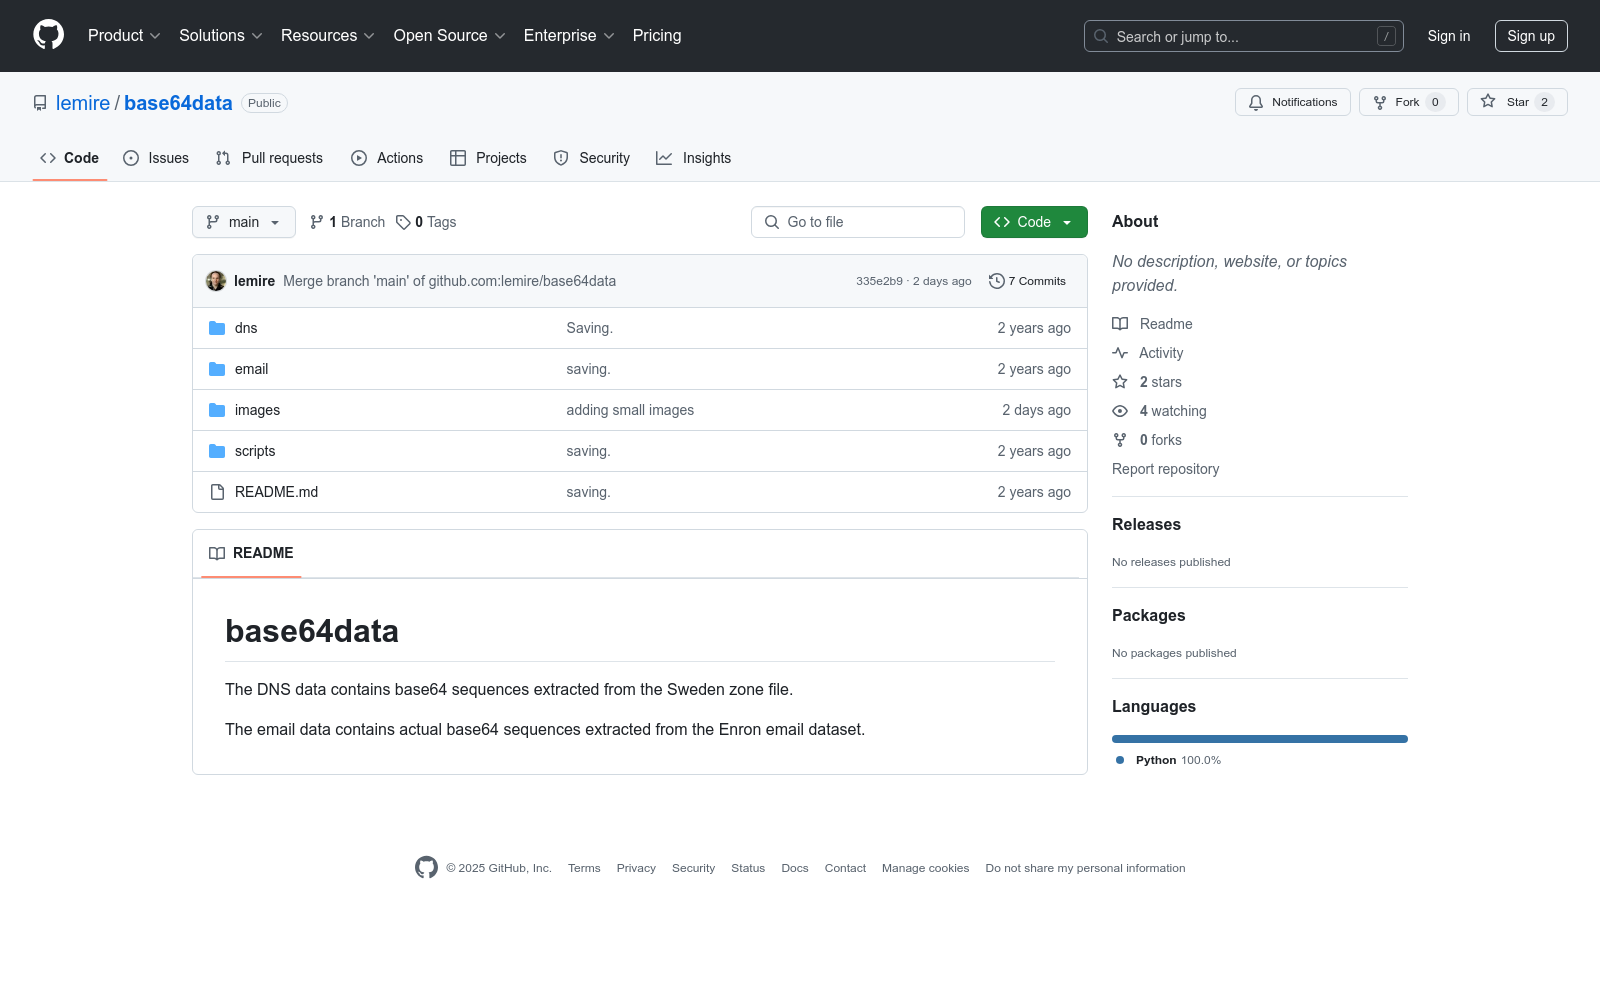Image resolution: width=1600 pixels, height=1000 pixels.
Task: Open the Contact link in the footer
Action: tap(845, 868)
